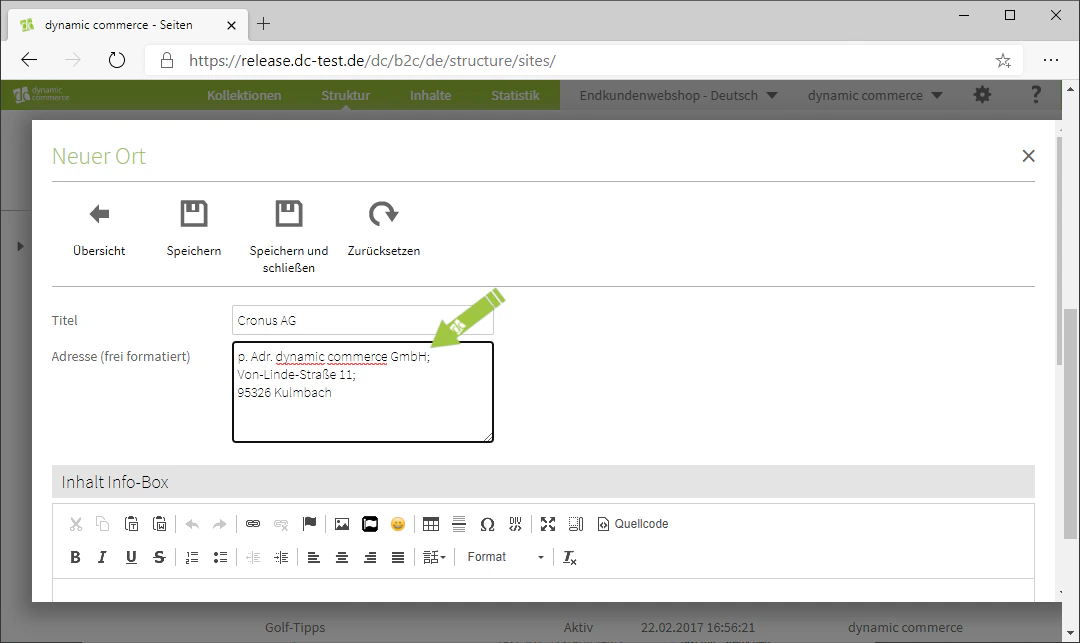1080x643 pixels.
Task: Open the Statistik menu
Action: [515, 96]
